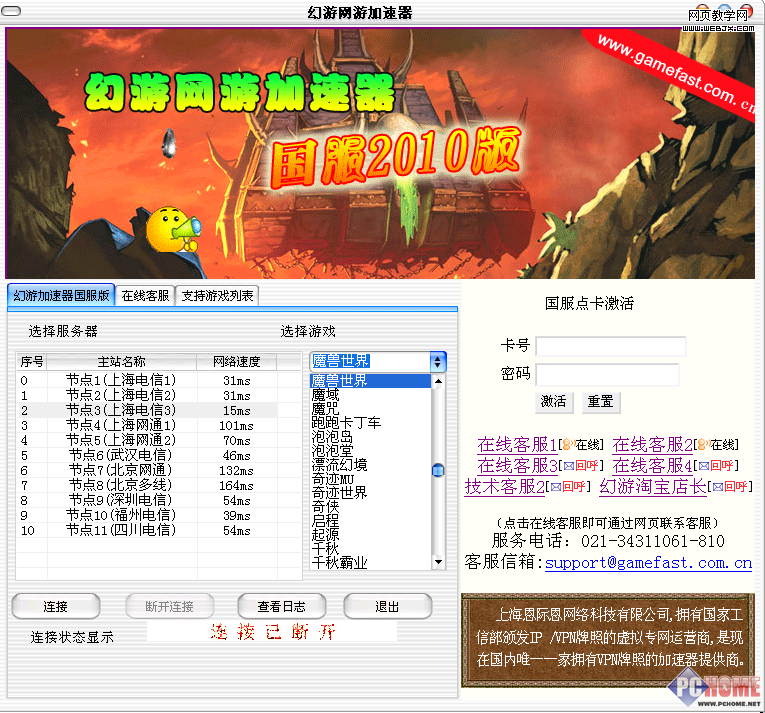Click the 查看日志 view log button
The height and width of the screenshot is (713, 765).
281,606
